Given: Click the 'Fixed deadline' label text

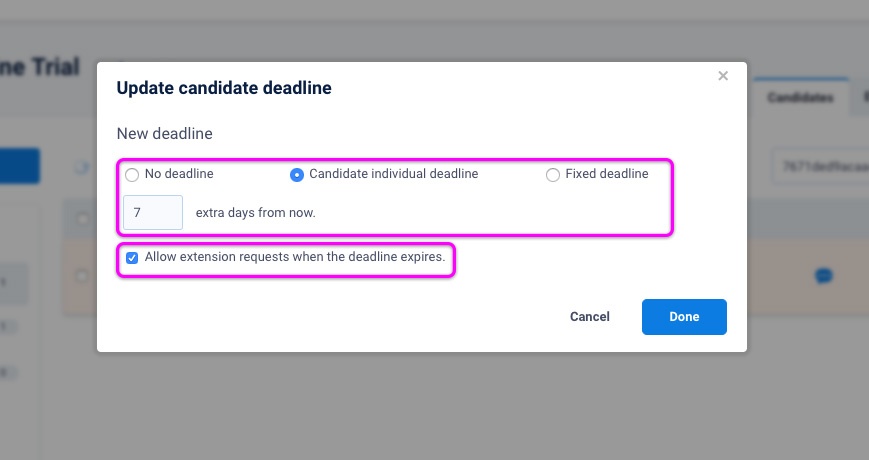Looking at the screenshot, I should coord(607,174).
